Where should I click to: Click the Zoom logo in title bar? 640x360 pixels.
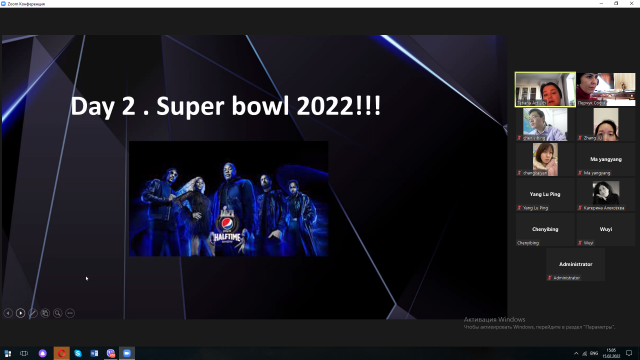(x=3, y=4)
